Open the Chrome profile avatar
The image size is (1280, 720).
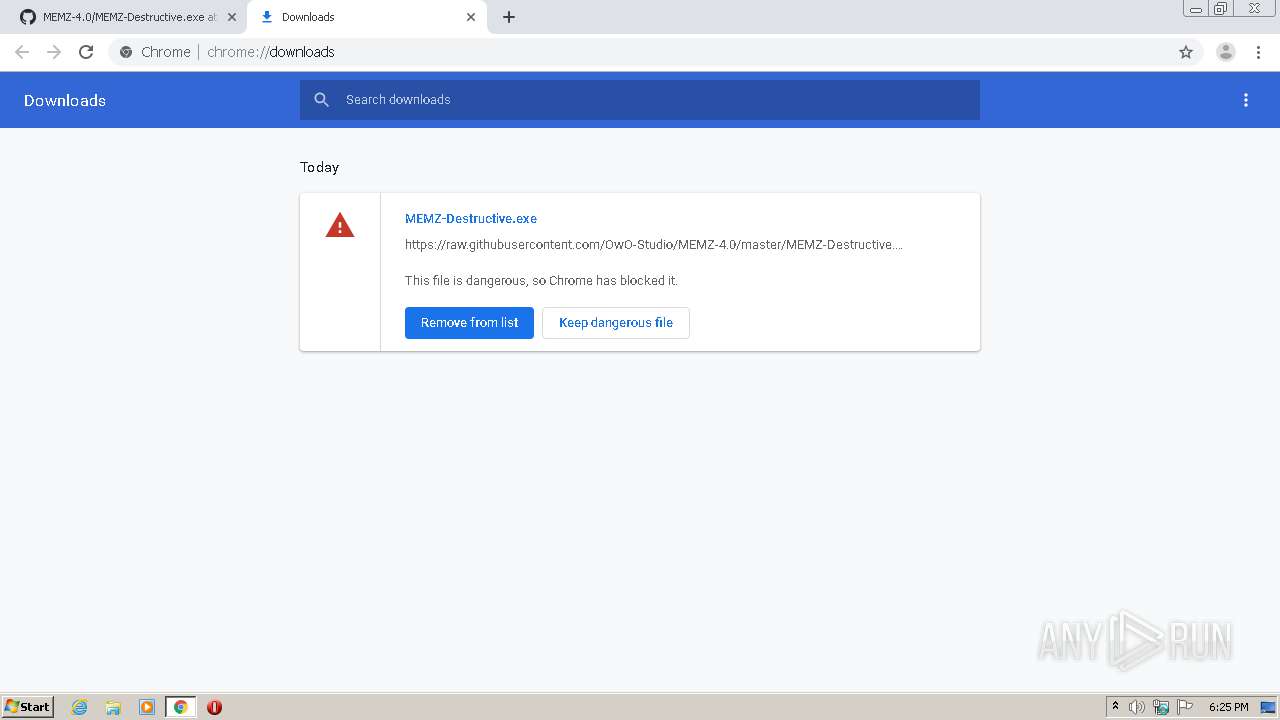click(1226, 52)
